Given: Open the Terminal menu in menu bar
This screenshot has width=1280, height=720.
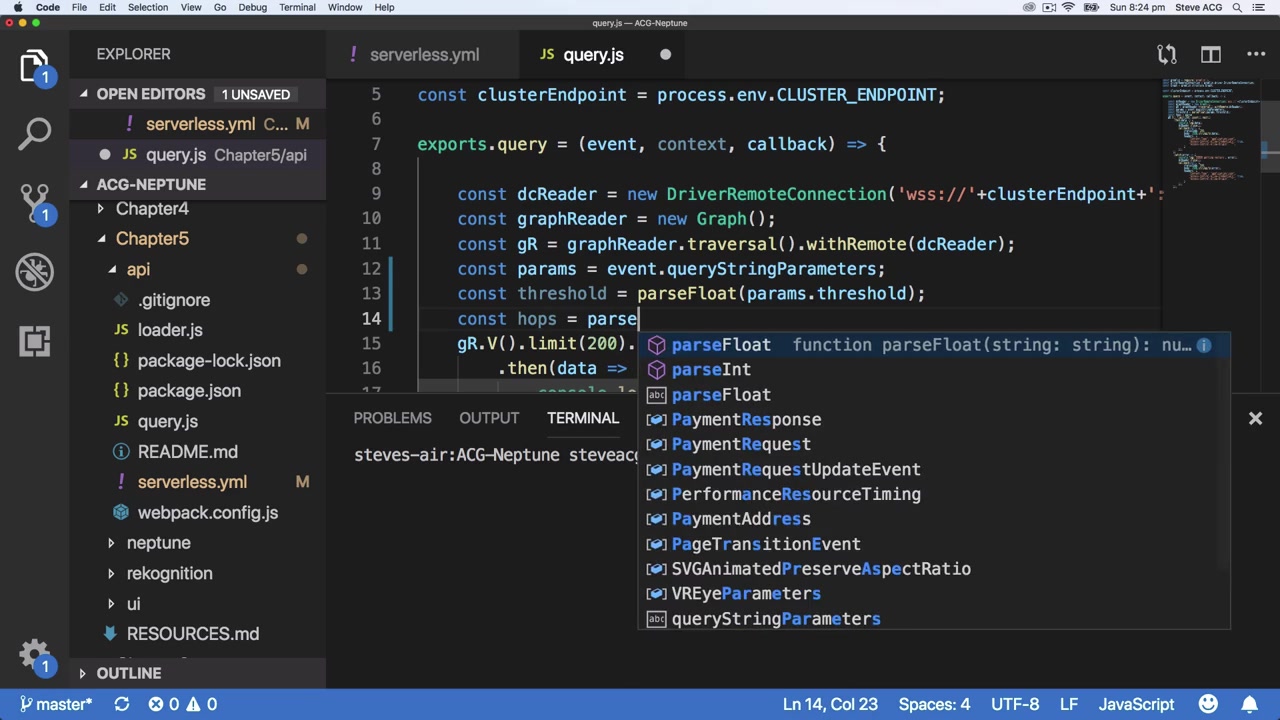Looking at the screenshot, I should click(x=297, y=7).
